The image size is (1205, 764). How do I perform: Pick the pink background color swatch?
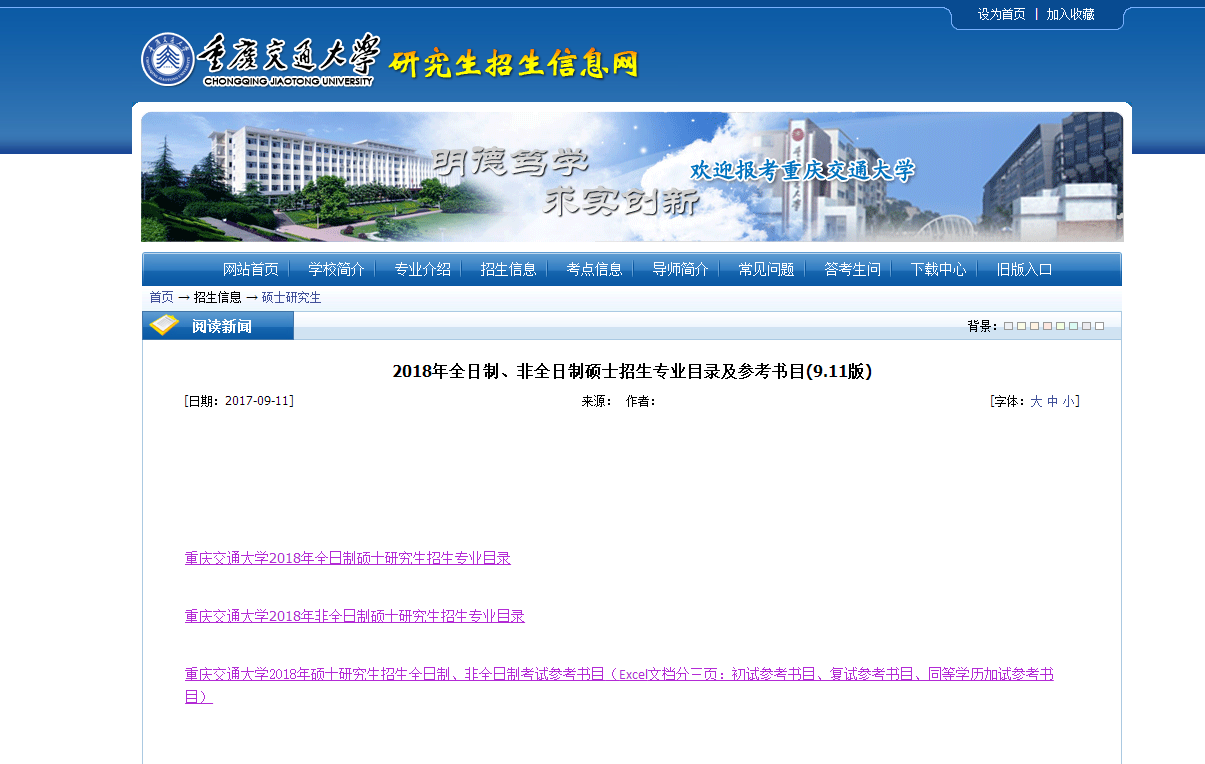coord(1047,326)
